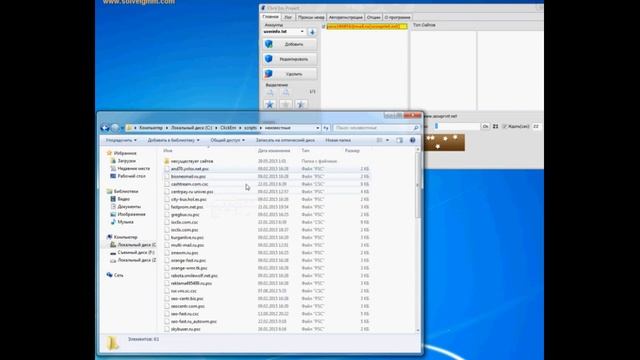Viewport: 640px width, 360px height.
Task: Click the ClickEm segment in address breadcrumb
Action: pos(228,128)
